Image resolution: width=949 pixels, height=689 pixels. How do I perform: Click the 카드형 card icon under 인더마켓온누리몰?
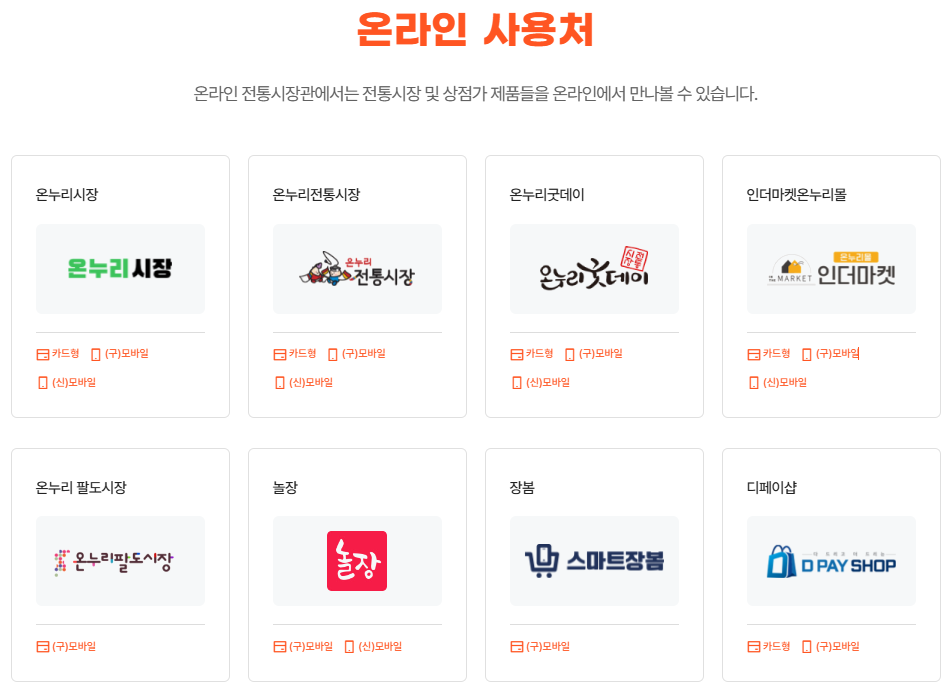pos(754,355)
